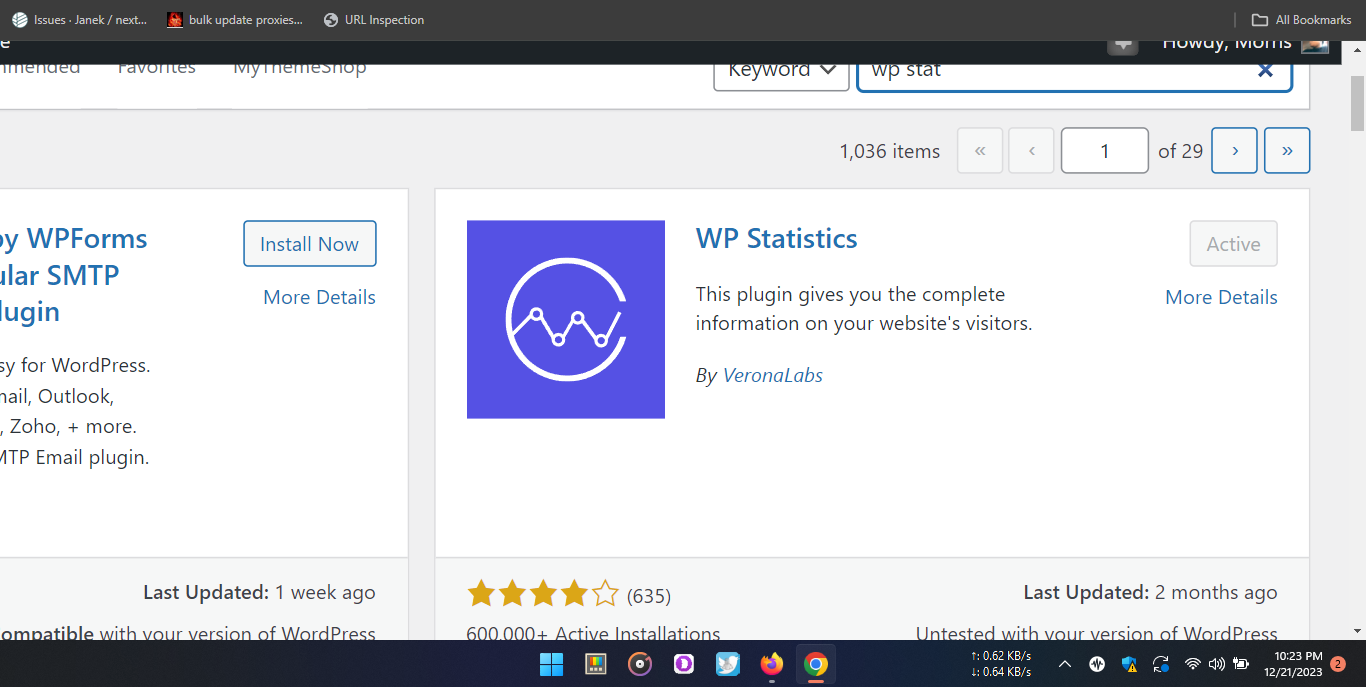Open the VeronaLabs author link
Viewport: 1366px width, 687px height.
coord(773,375)
